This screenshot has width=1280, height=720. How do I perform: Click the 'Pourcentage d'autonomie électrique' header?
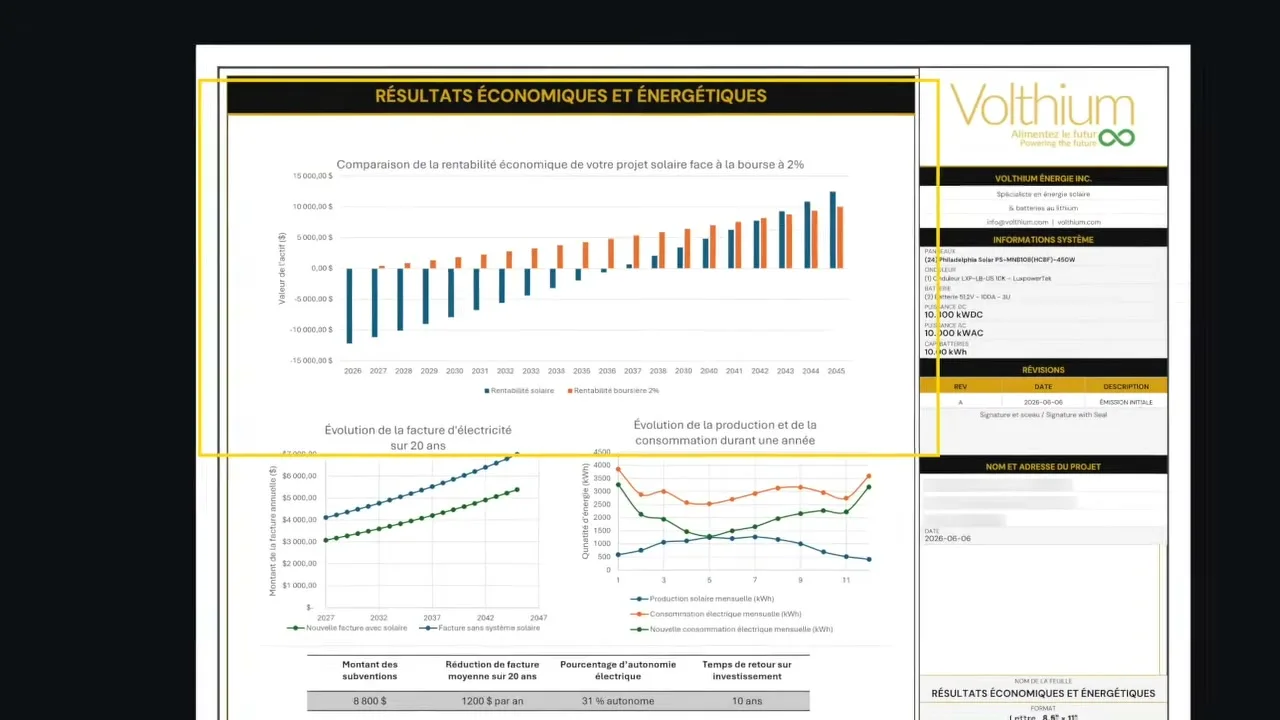click(x=618, y=670)
